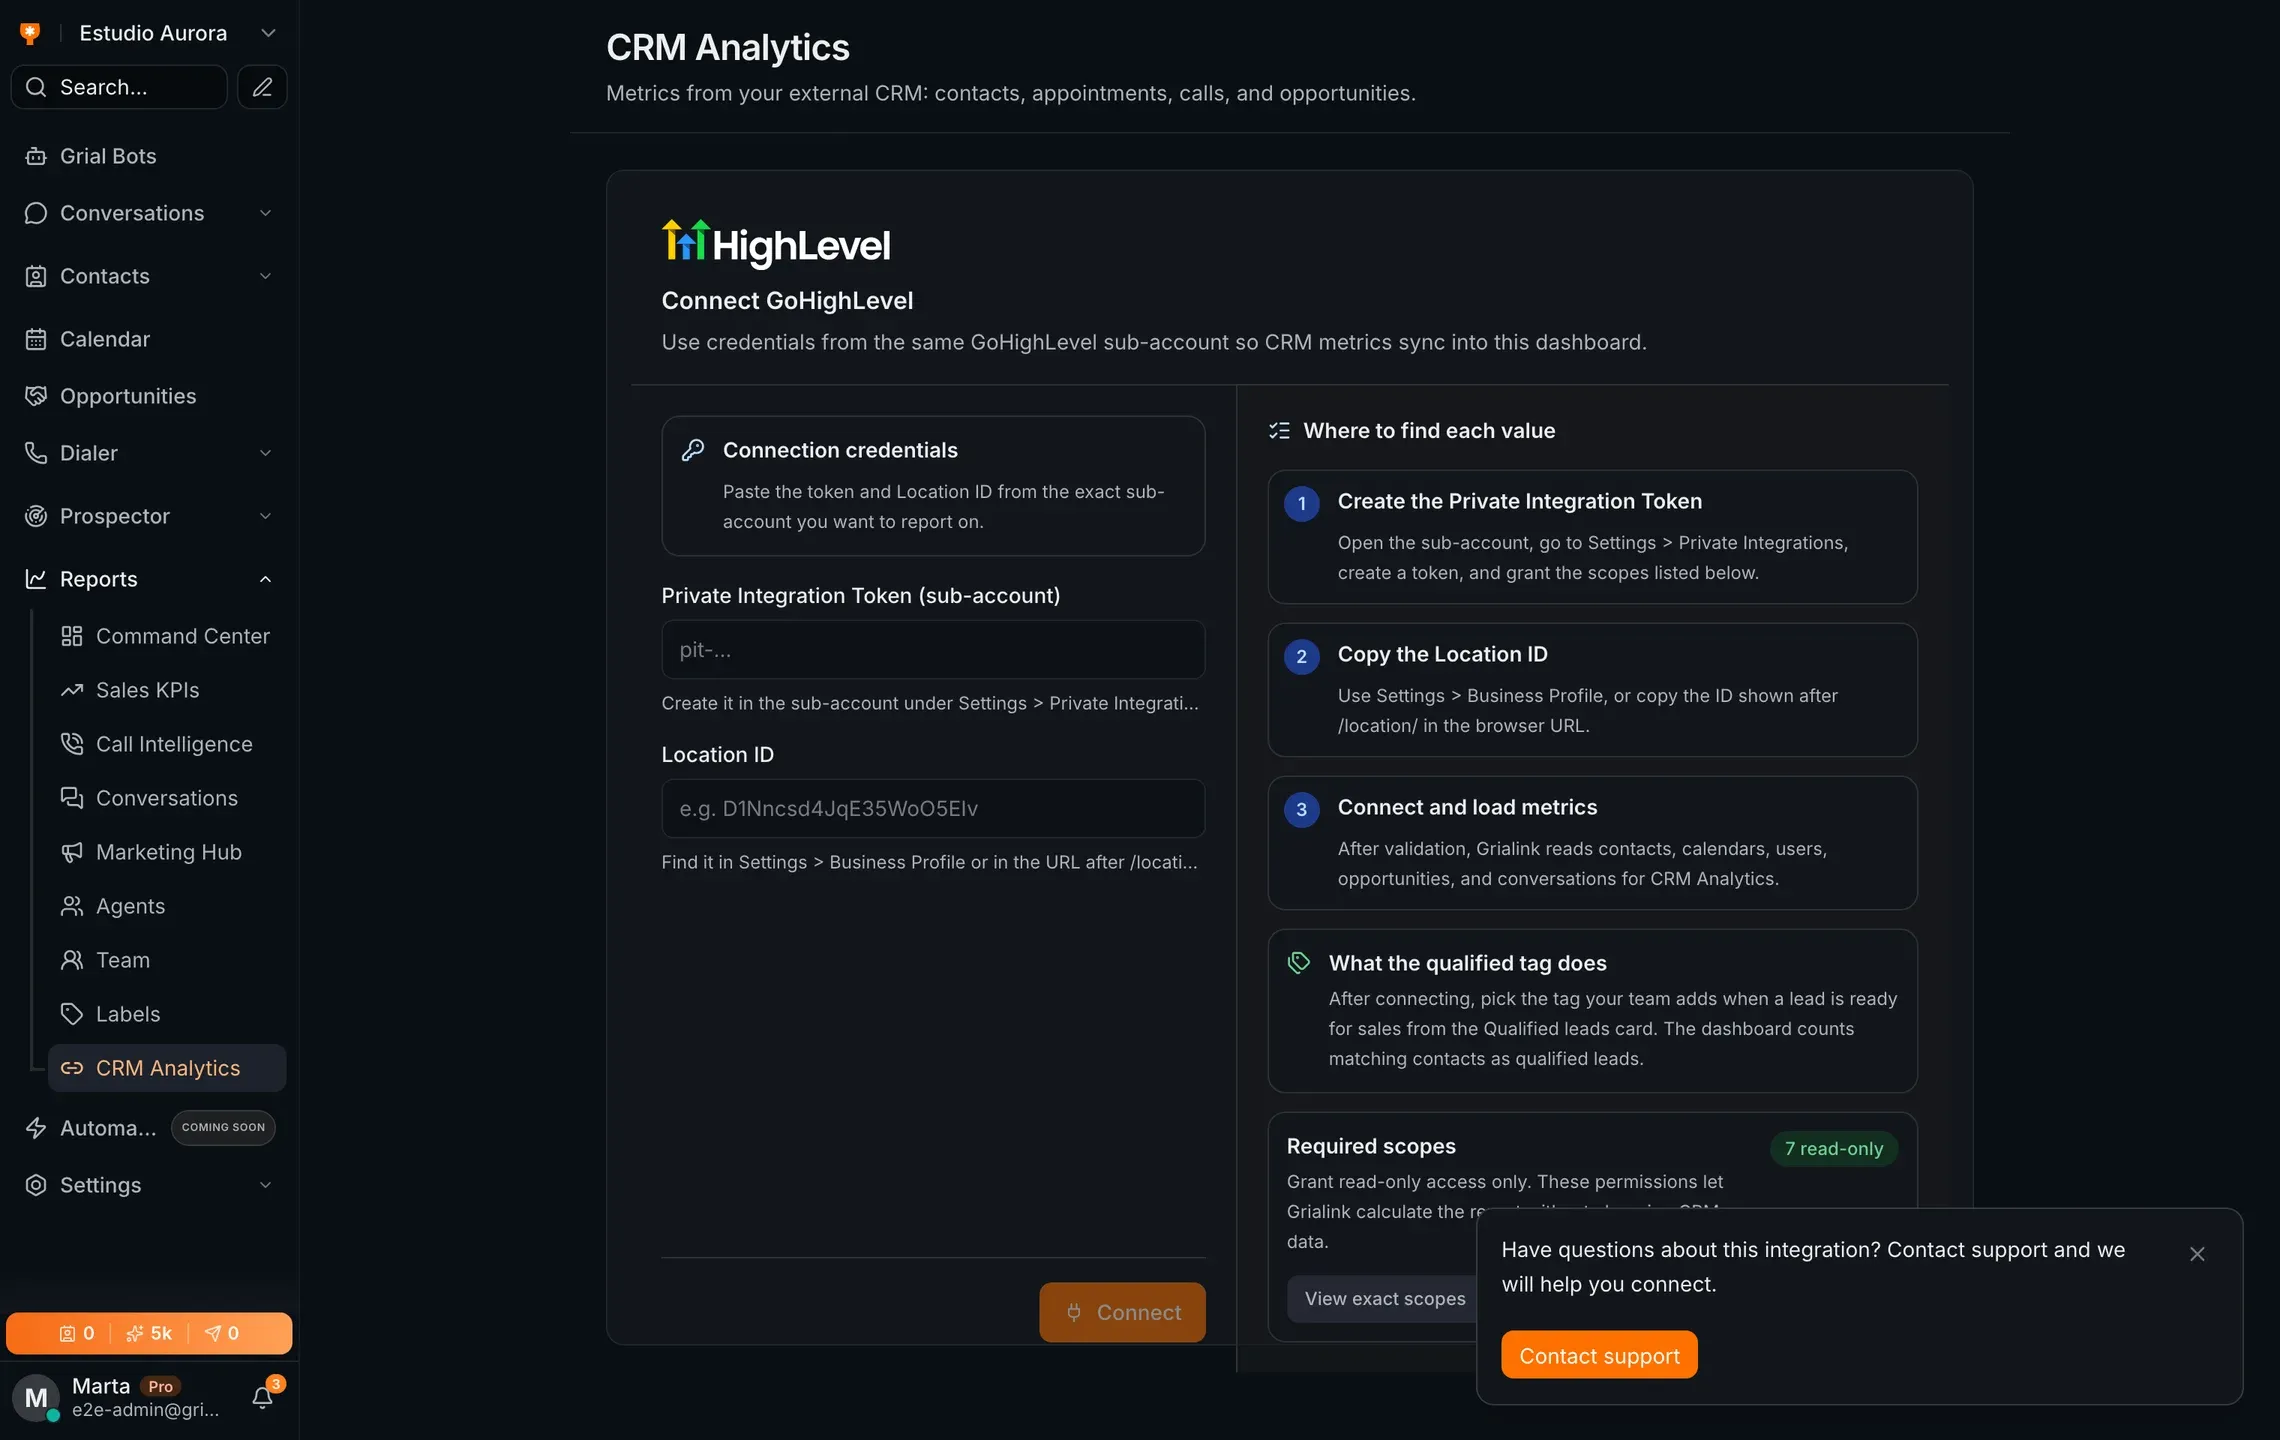
Task: Expand the Dialer section chevron
Action: [x=265, y=453]
